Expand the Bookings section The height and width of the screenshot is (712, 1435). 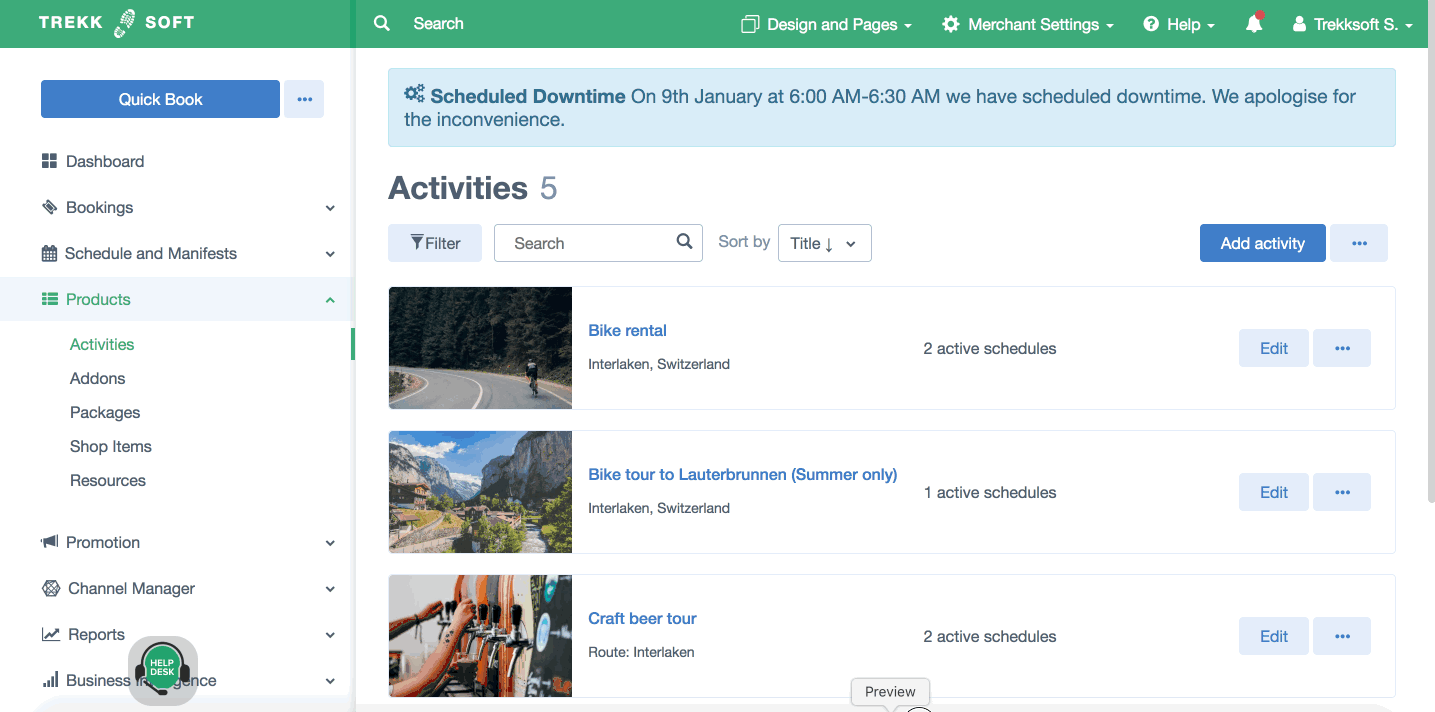pos(330,208)
